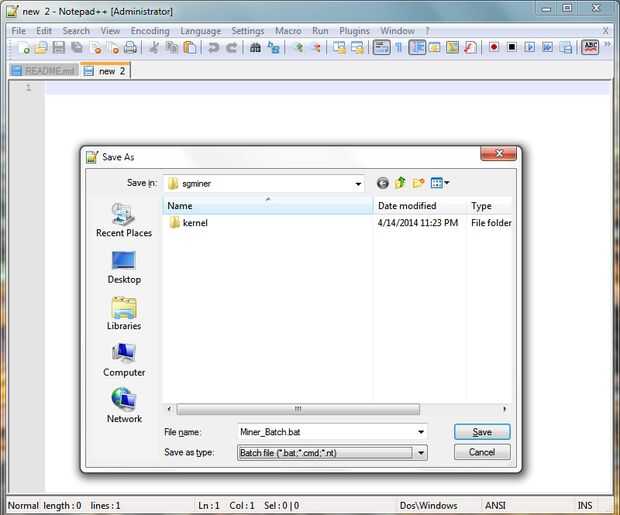Viewport: 620px width, 515px height.
Task: Select the kernel folder in file list
Action: coord(188,223)
